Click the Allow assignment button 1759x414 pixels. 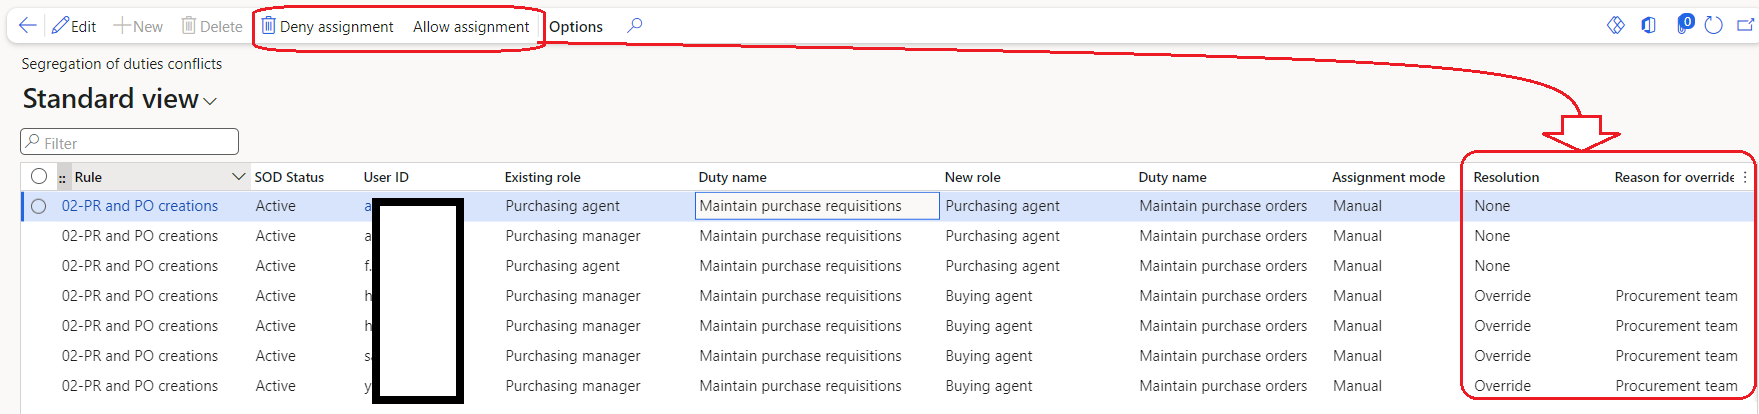[471, 27]
